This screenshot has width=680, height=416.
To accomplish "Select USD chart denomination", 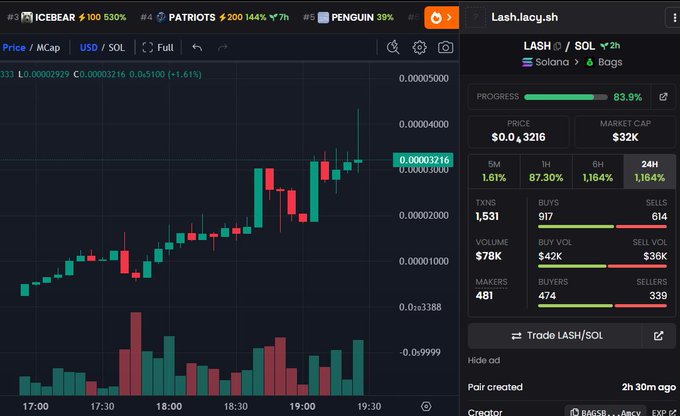I will 88,48.
